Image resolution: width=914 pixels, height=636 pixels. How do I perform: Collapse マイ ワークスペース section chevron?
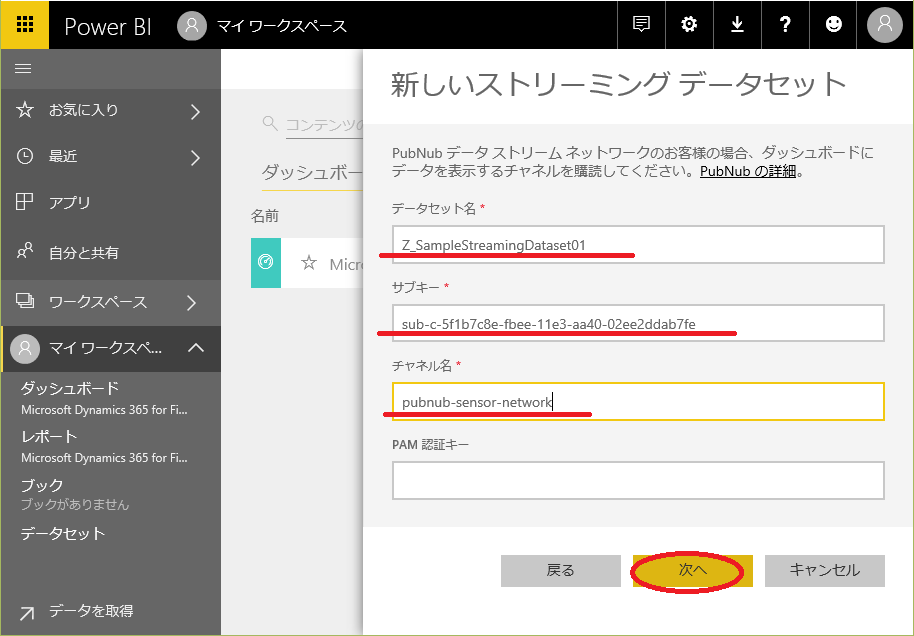click(196, 348)
